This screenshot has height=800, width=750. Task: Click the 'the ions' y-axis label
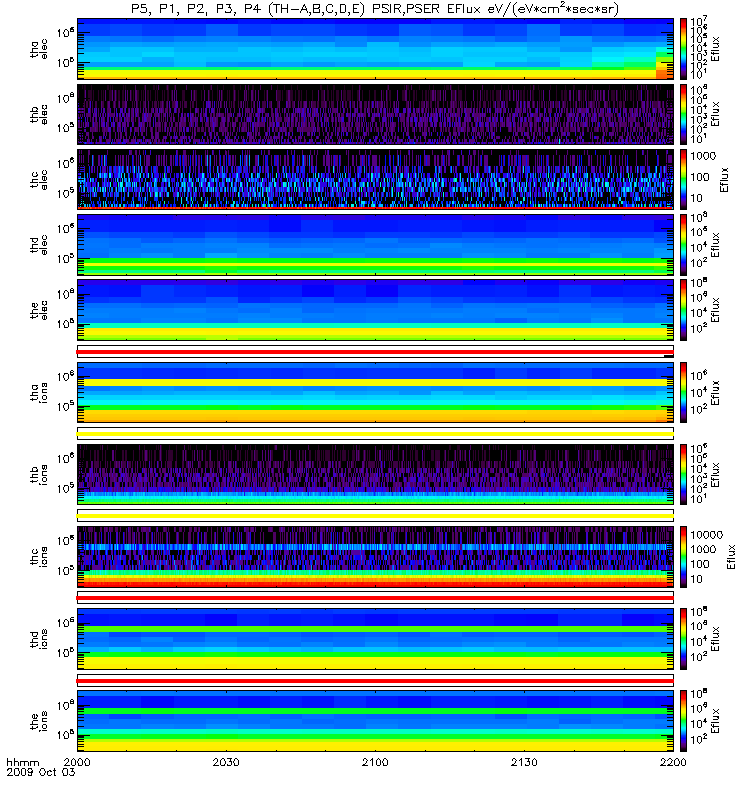39,721
